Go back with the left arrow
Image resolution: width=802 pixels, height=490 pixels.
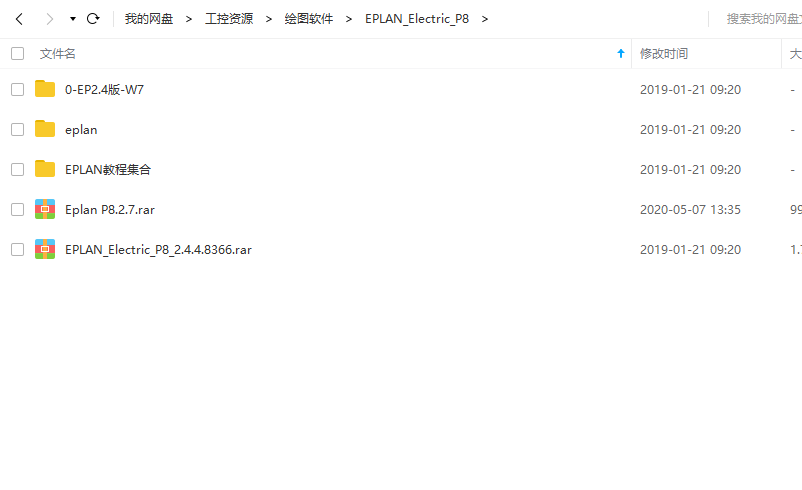[x=19, y=19]
